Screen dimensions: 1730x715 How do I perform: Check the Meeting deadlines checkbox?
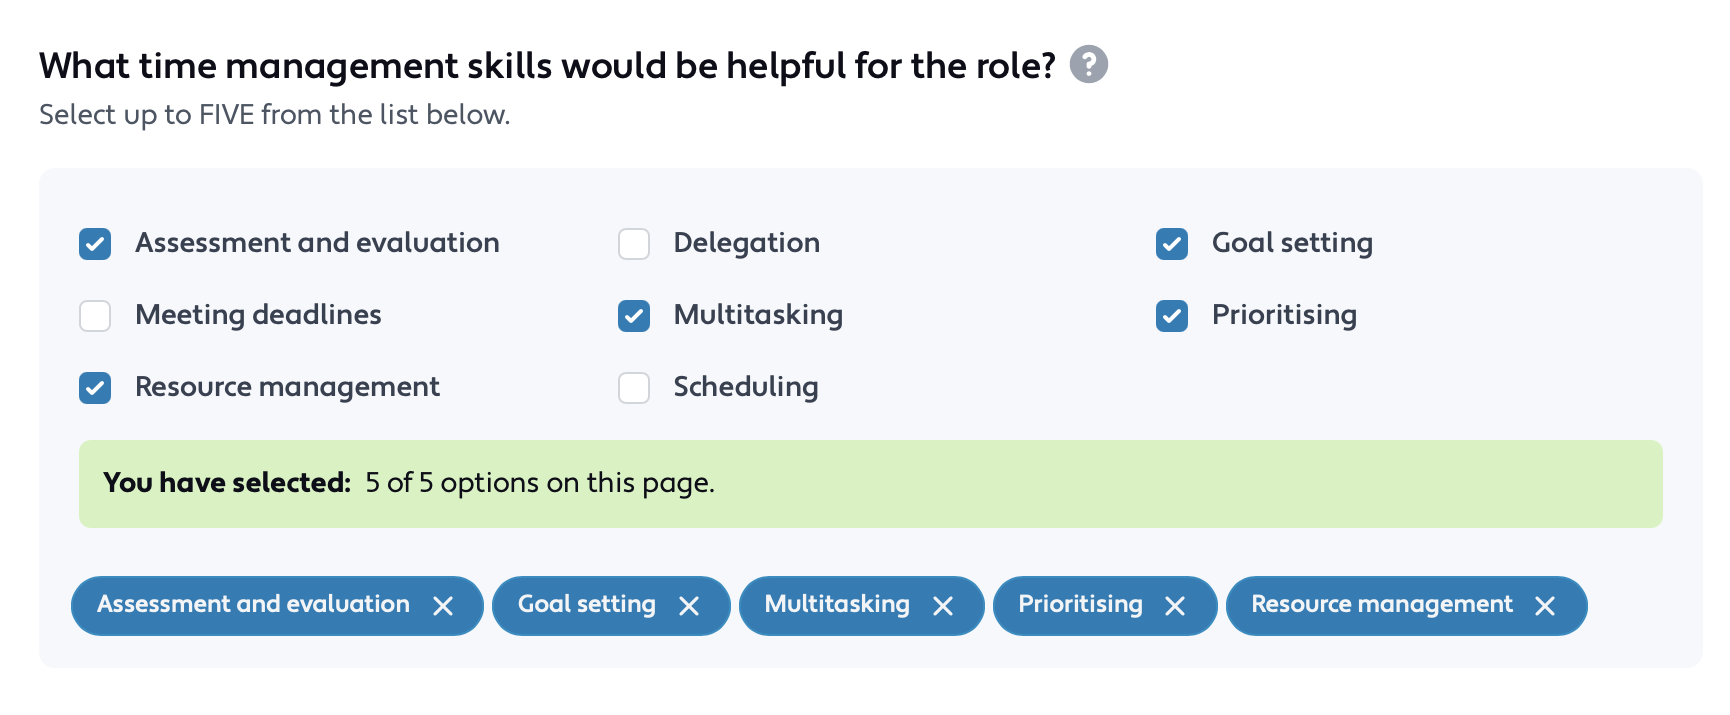coord(95,316)
